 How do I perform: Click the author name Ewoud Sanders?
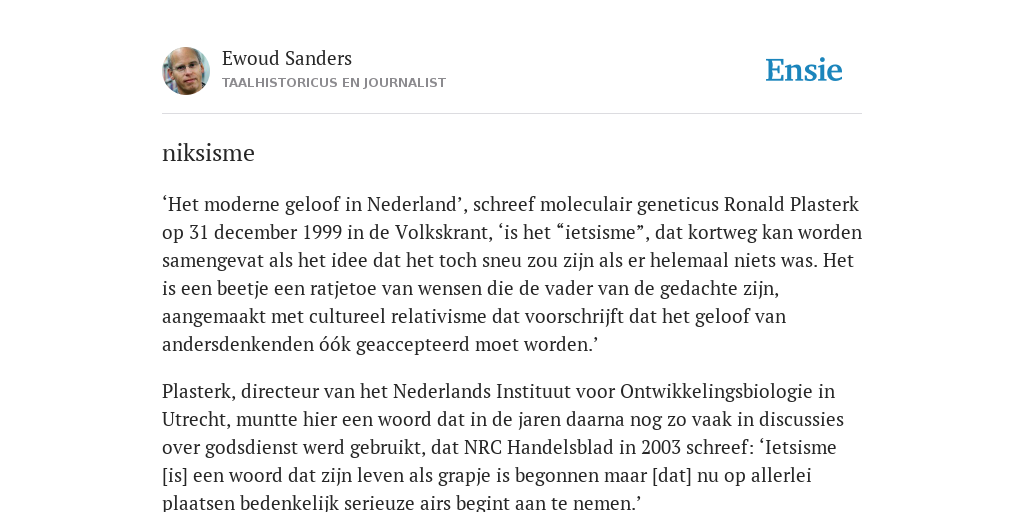click(x=287, y=59)
